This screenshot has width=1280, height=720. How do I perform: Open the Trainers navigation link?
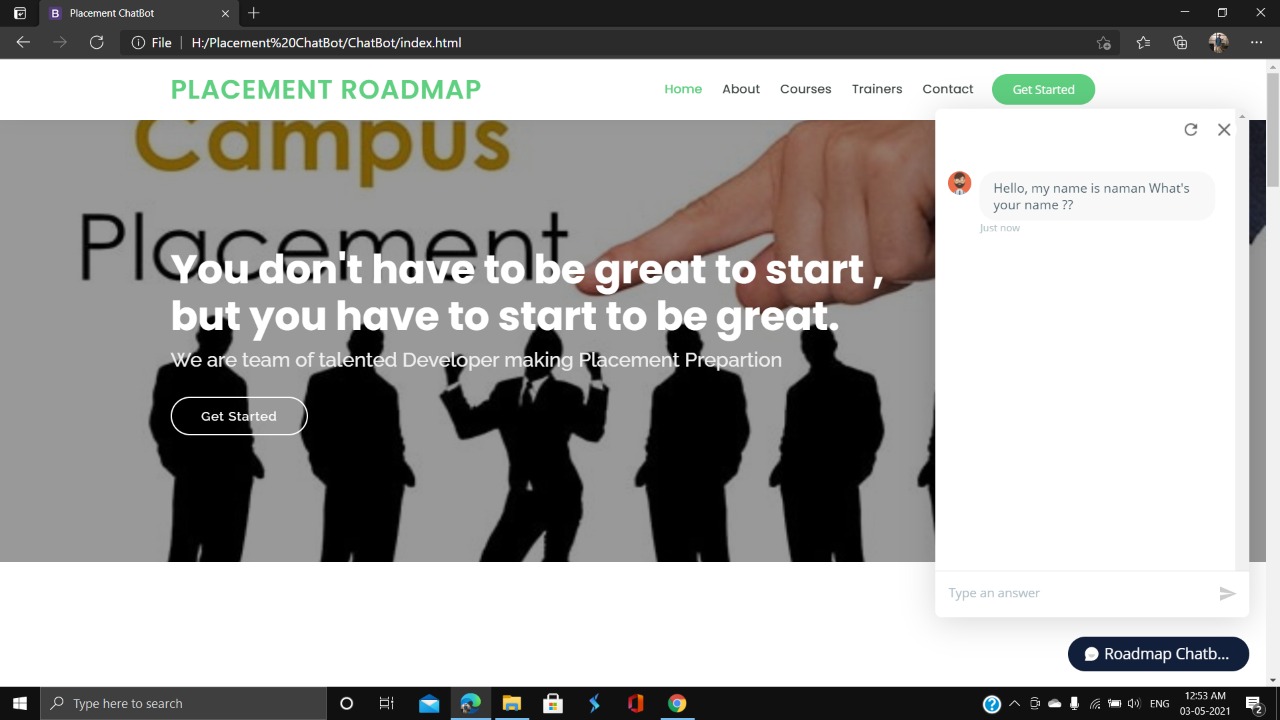pyautogui.click(x=877, y=89)
